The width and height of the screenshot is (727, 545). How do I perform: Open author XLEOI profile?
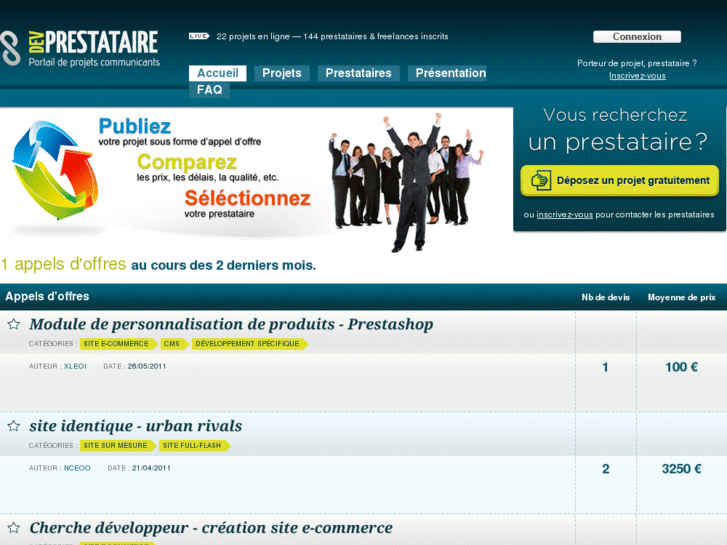point(75,366)
